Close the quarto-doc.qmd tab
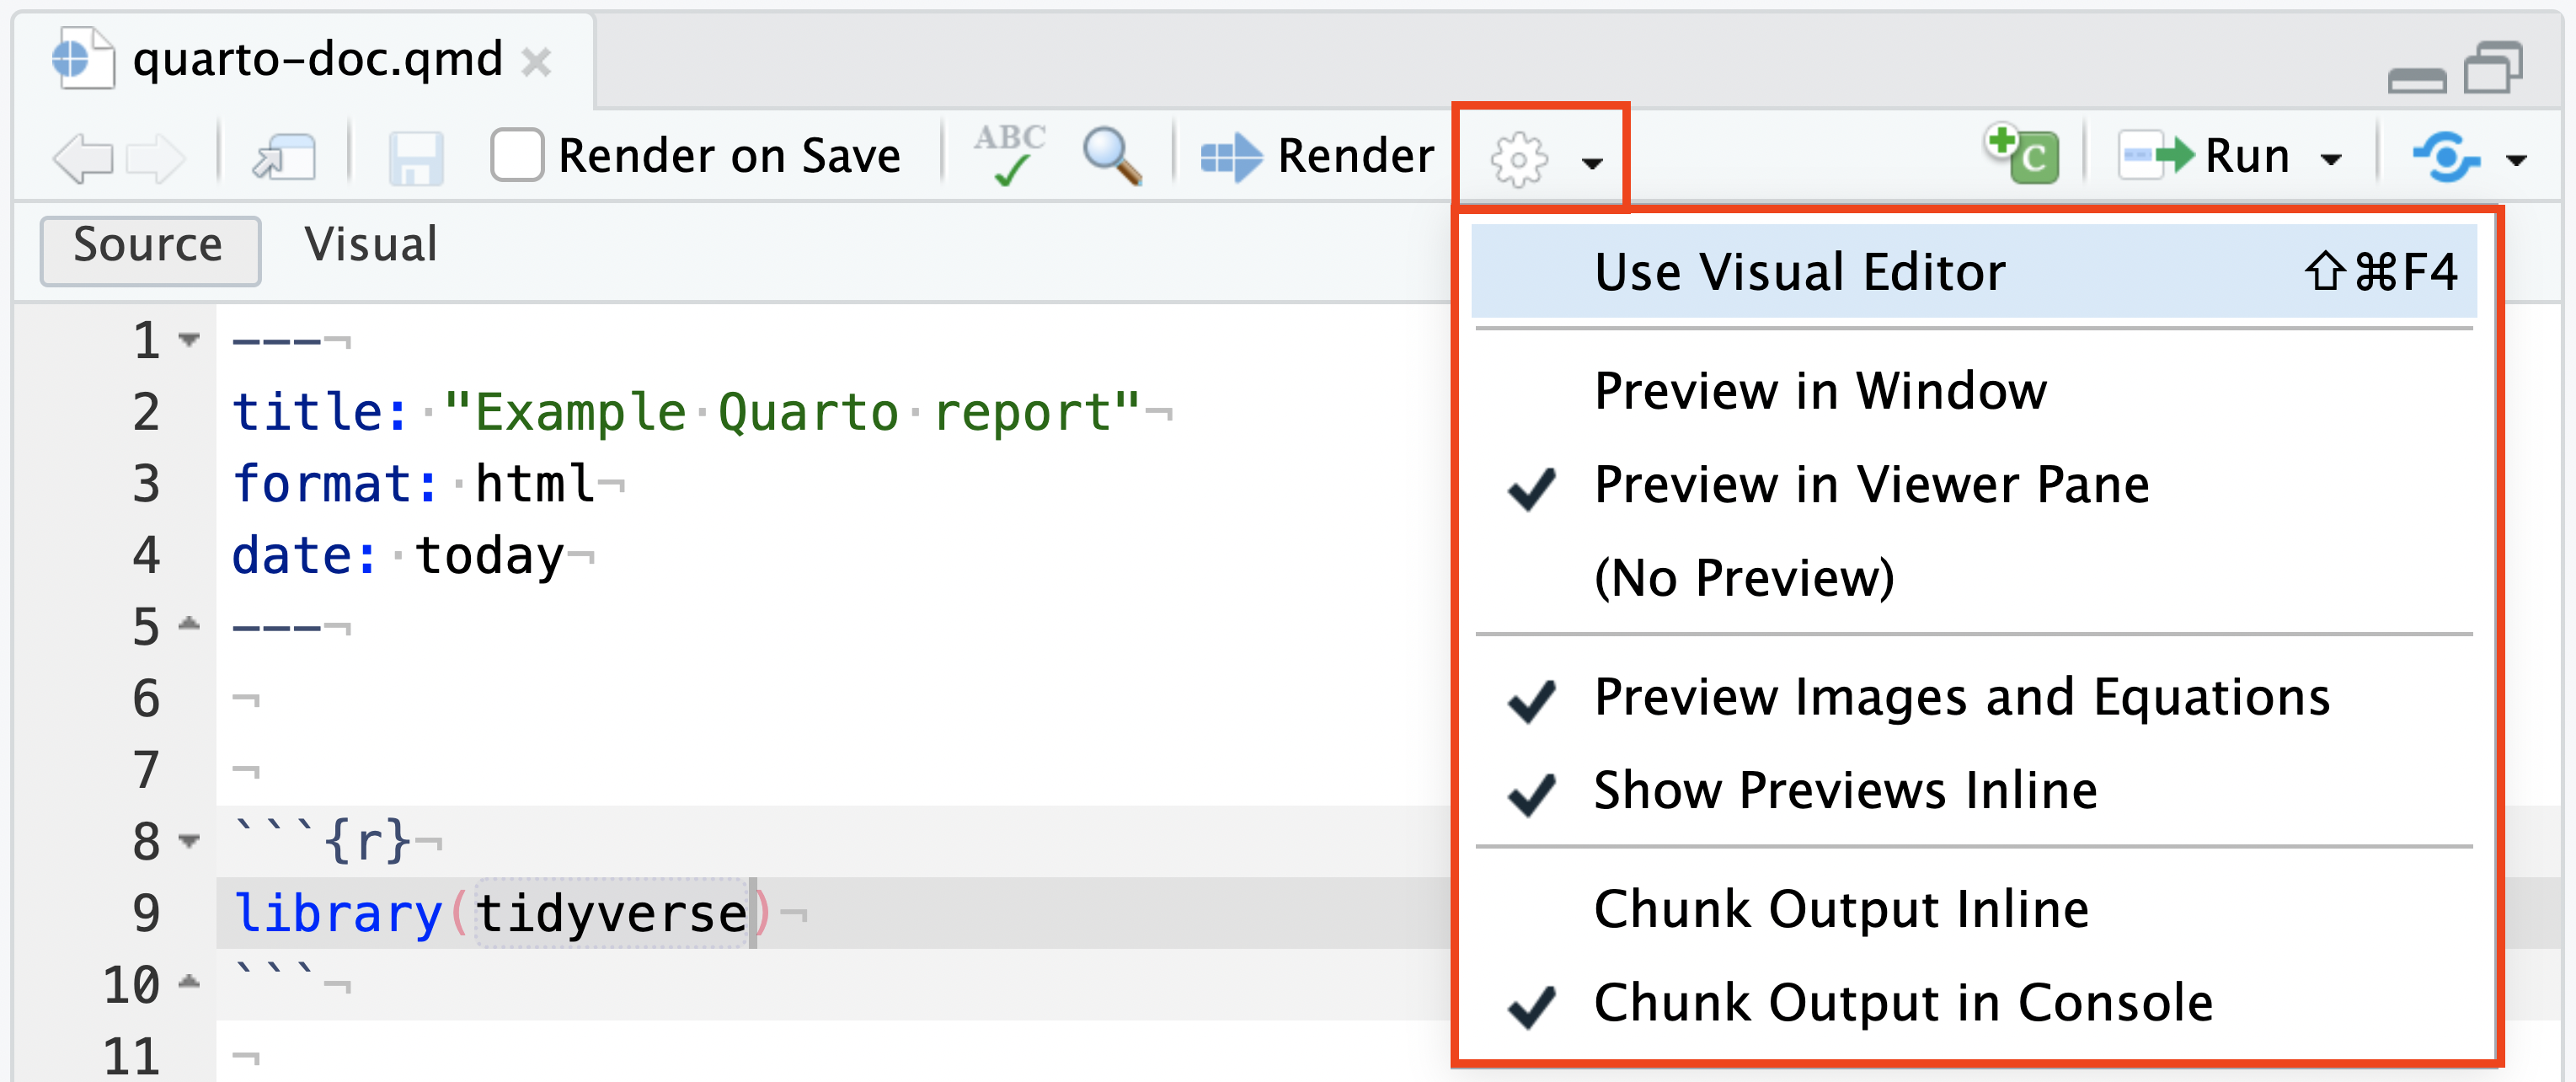 (537, 63)
